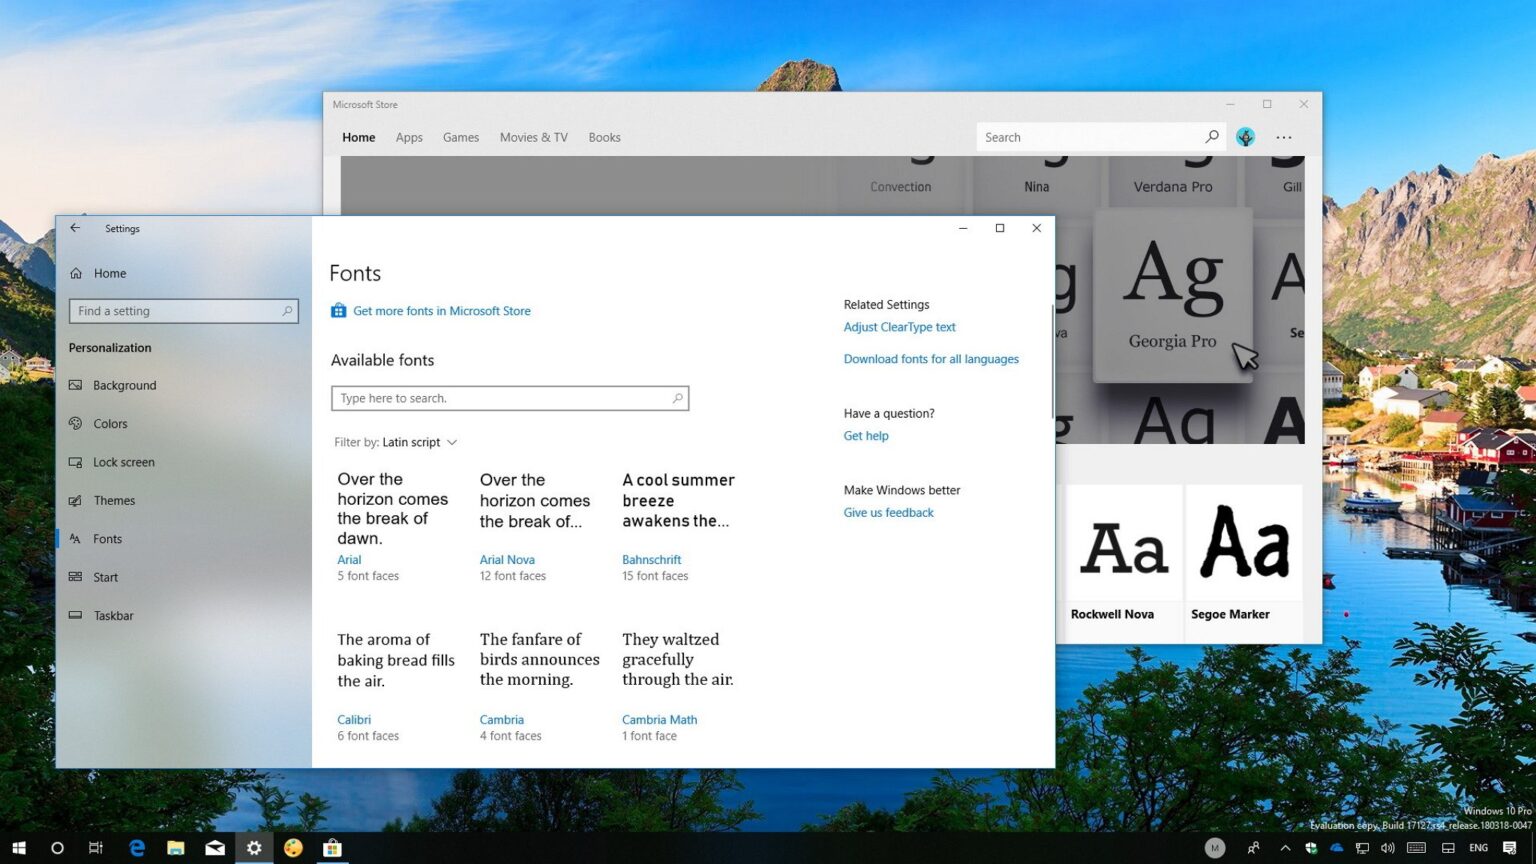Screen dimensions: 1536x864
Task: Open the Filter by Latin script dropdown
Action: (395, 442)
